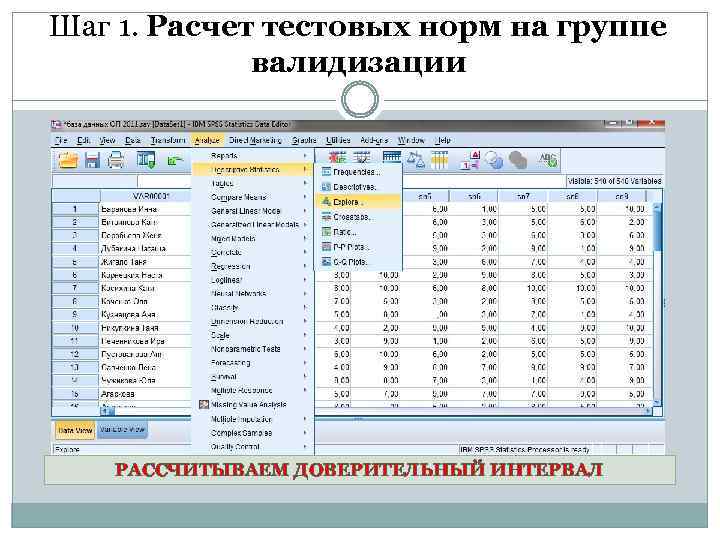
Task: Choose Missing Value Analysis menu item
Action: [253, 405]
